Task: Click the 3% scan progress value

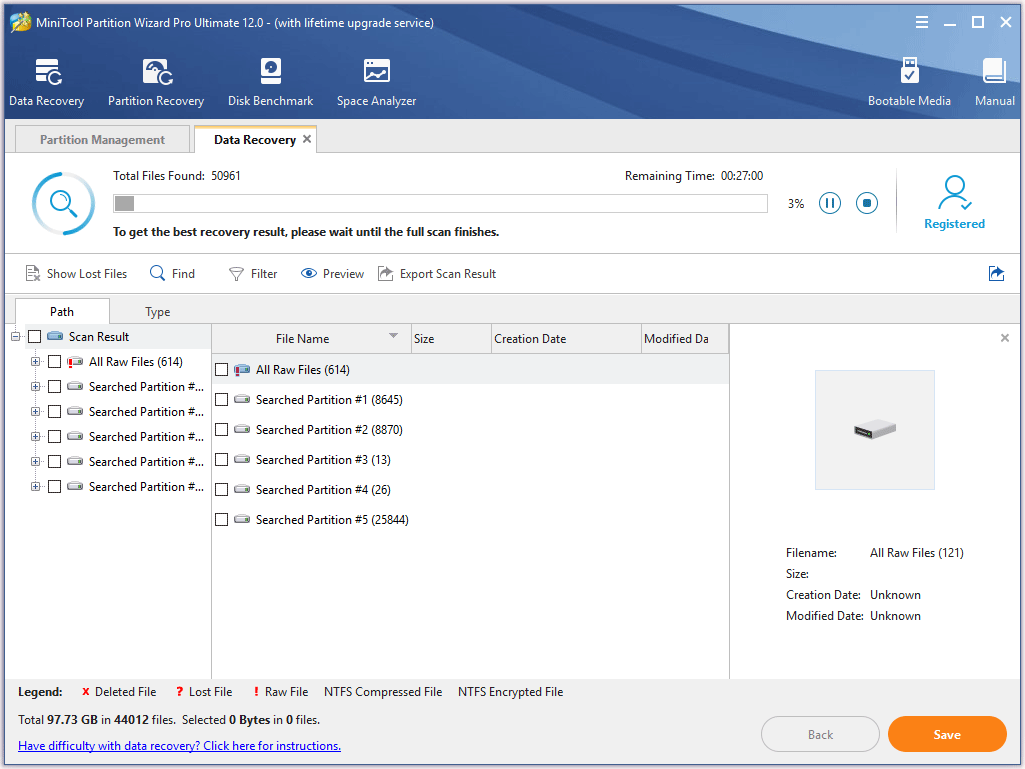Action: coord(796,203)
